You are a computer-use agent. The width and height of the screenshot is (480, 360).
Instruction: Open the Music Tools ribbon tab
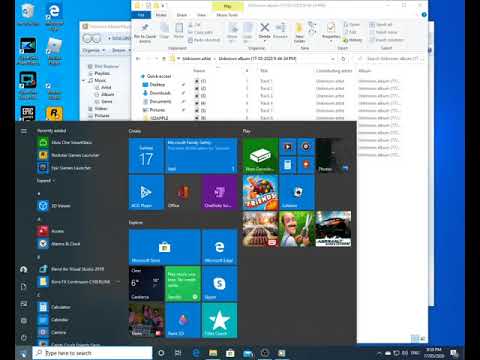pyautogui.click(x=227, y=15)
